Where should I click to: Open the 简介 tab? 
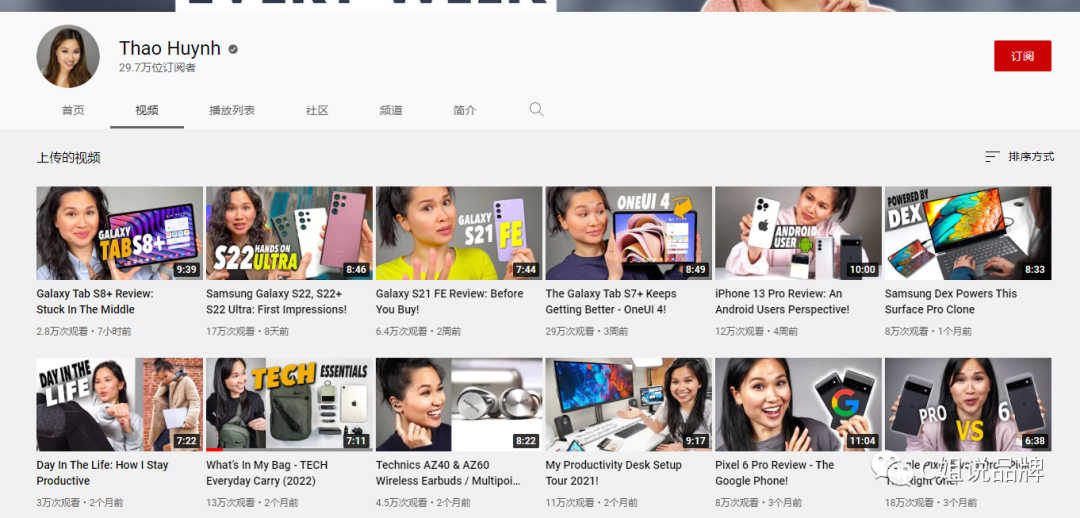tap(464, 110)
